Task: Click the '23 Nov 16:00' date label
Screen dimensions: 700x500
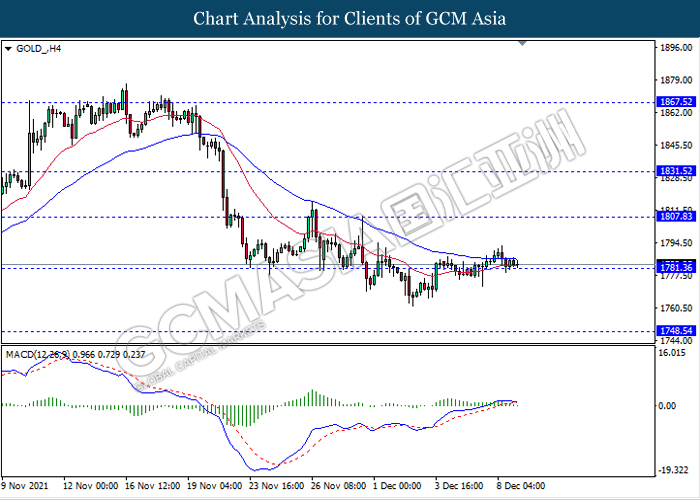Action: coord(278,486)
